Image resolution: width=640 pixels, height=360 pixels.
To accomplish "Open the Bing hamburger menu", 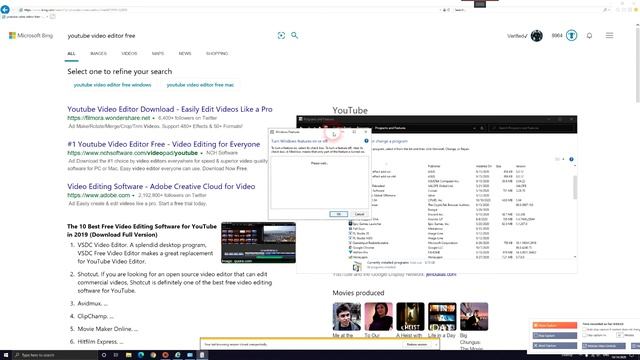I will coord(609,36).
